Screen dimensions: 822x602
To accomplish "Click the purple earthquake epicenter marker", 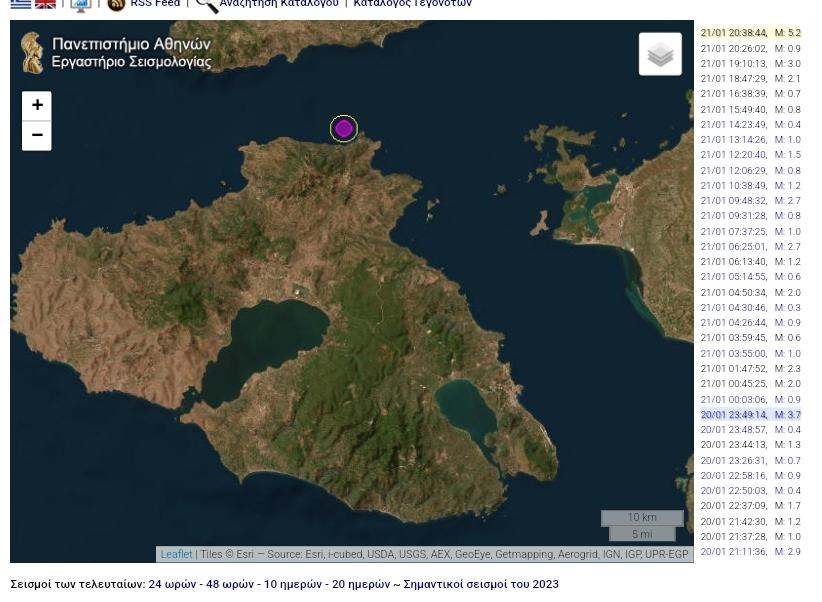I will click(x=344, y=128).
